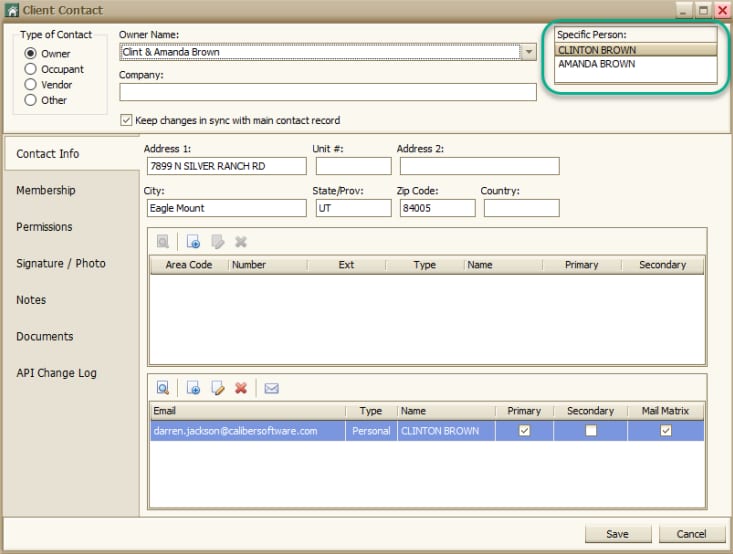The width and height of the screenshot is (733, 554).
Task: Check Secondary for darren.jackson email
Action: pos(591,430)
